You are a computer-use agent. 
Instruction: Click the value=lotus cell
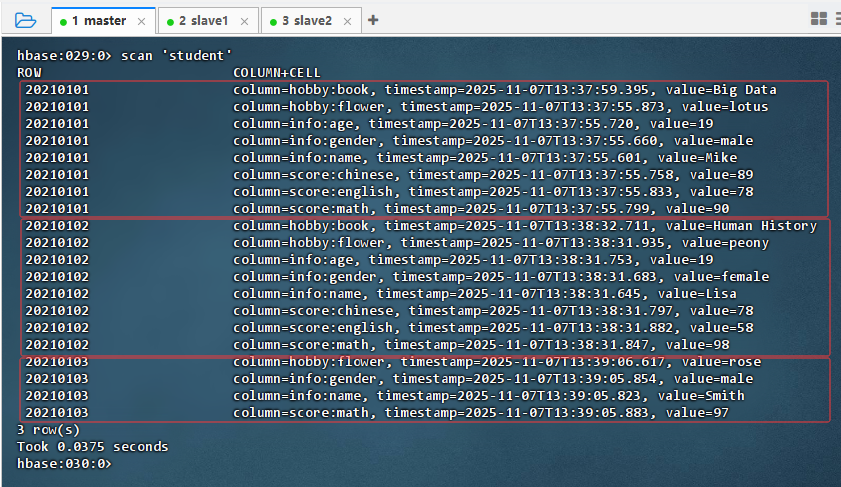(x=725, y=107)
